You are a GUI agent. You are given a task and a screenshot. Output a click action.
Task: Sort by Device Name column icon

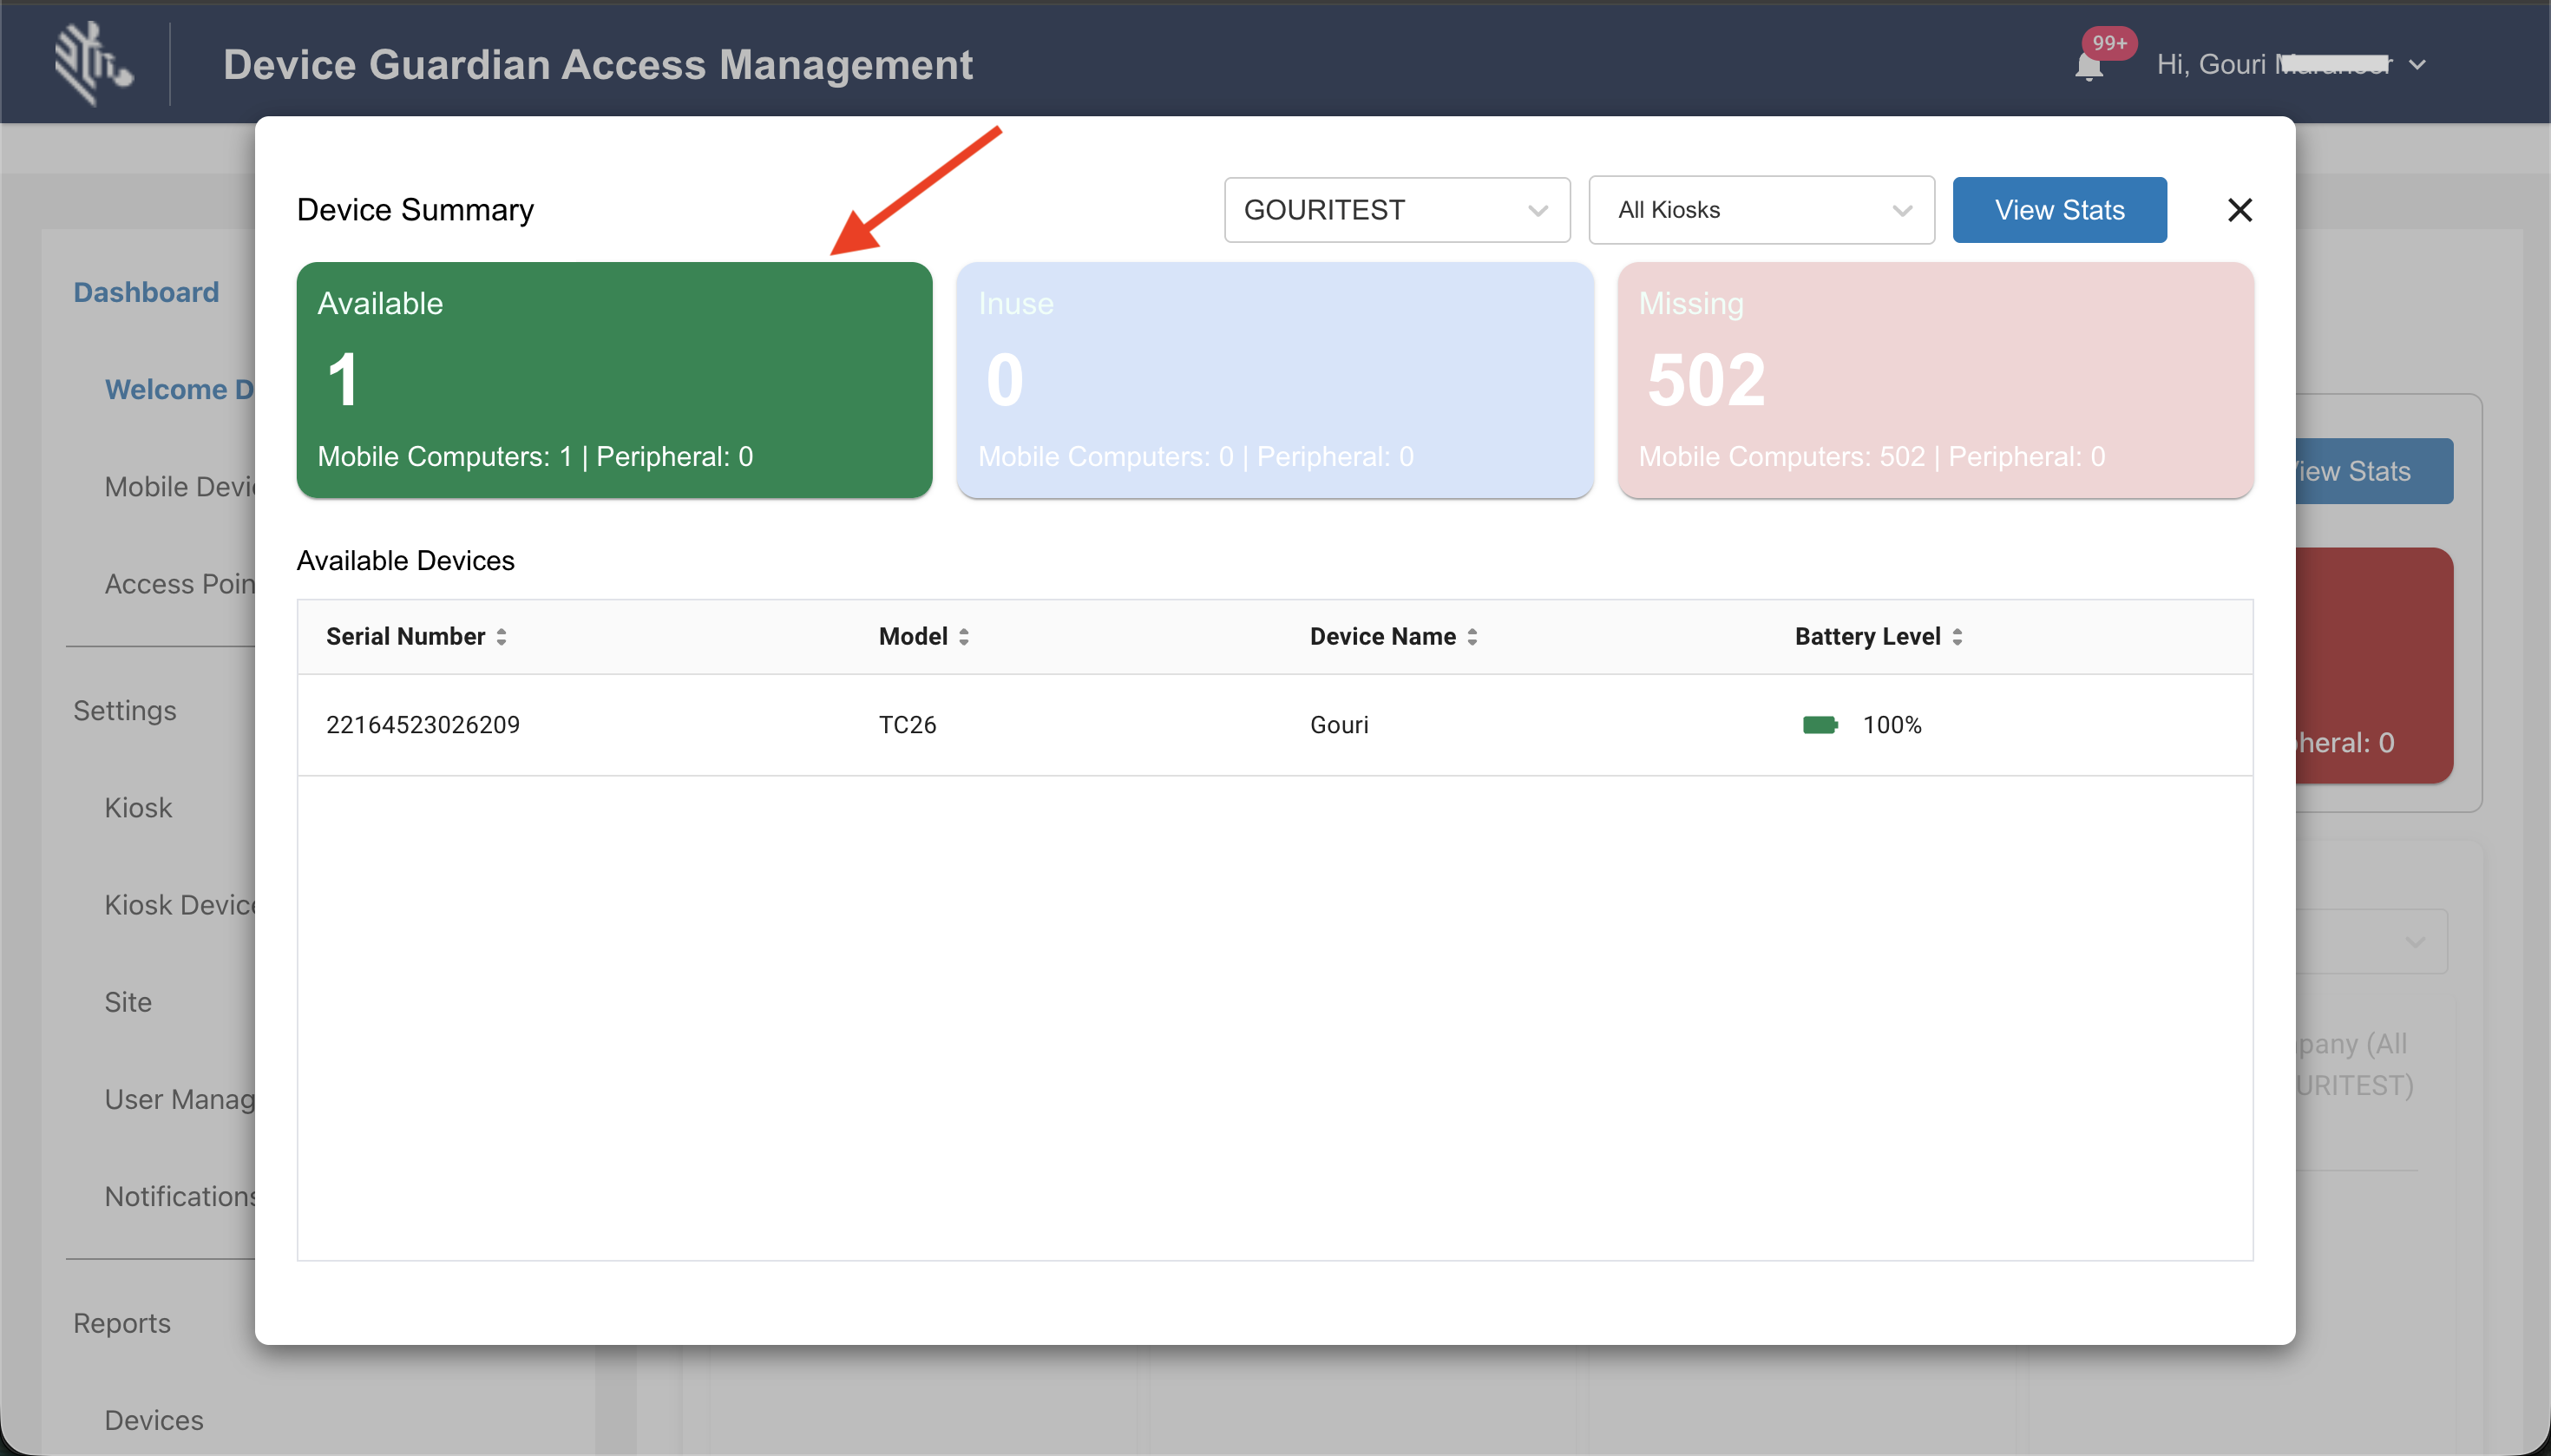pyautogui.click(x=1472, y=637)
